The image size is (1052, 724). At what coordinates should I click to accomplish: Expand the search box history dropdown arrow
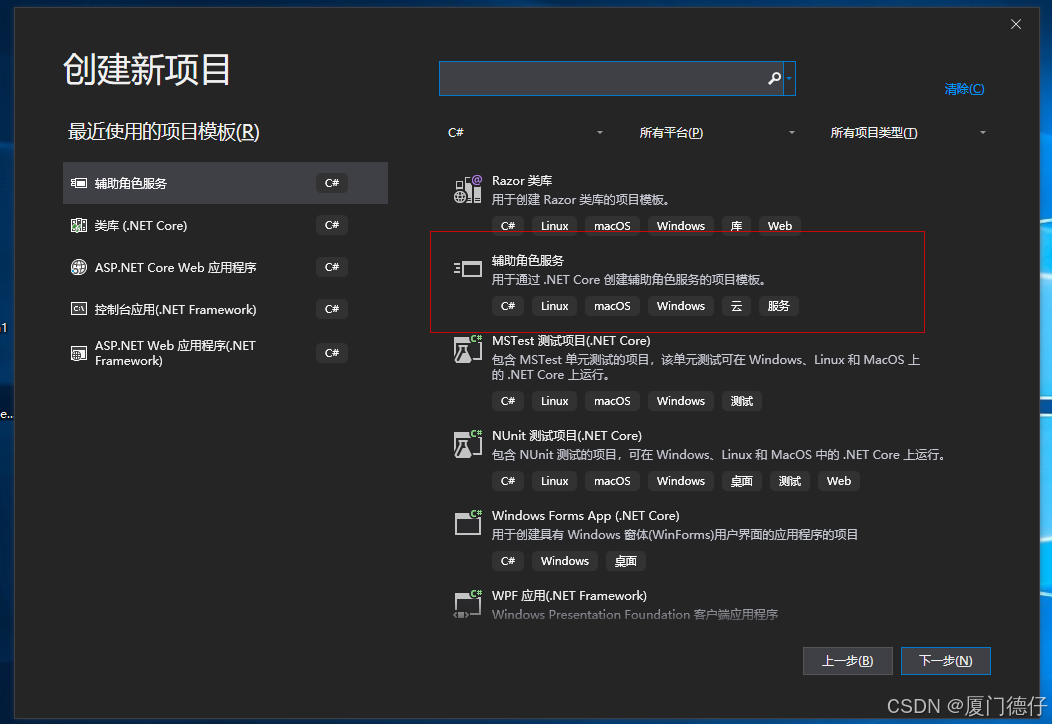pyautogui.click(x=791, y=78)
